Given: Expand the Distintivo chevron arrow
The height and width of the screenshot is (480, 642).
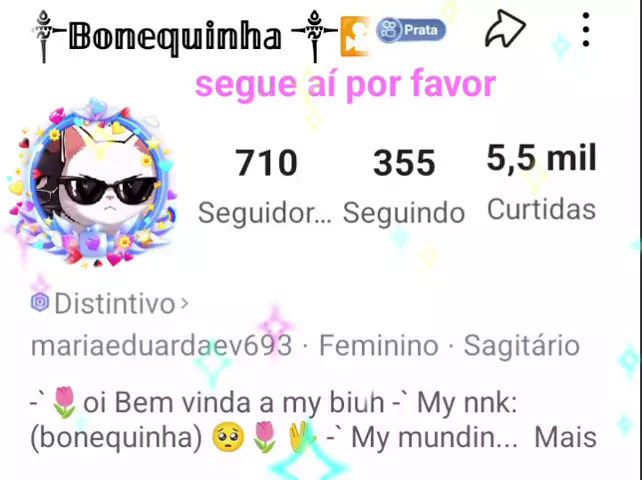Looking at the screenshot, I should click(x=185, y=303).
